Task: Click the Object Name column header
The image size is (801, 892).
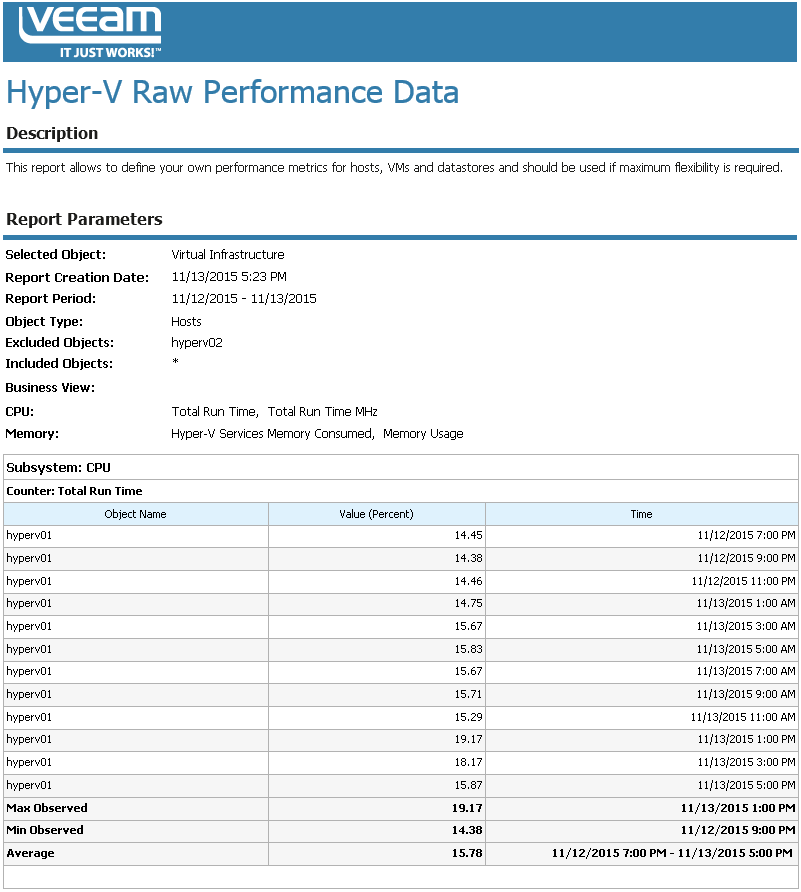Action: pyautogui.click(x=135, y=514)
